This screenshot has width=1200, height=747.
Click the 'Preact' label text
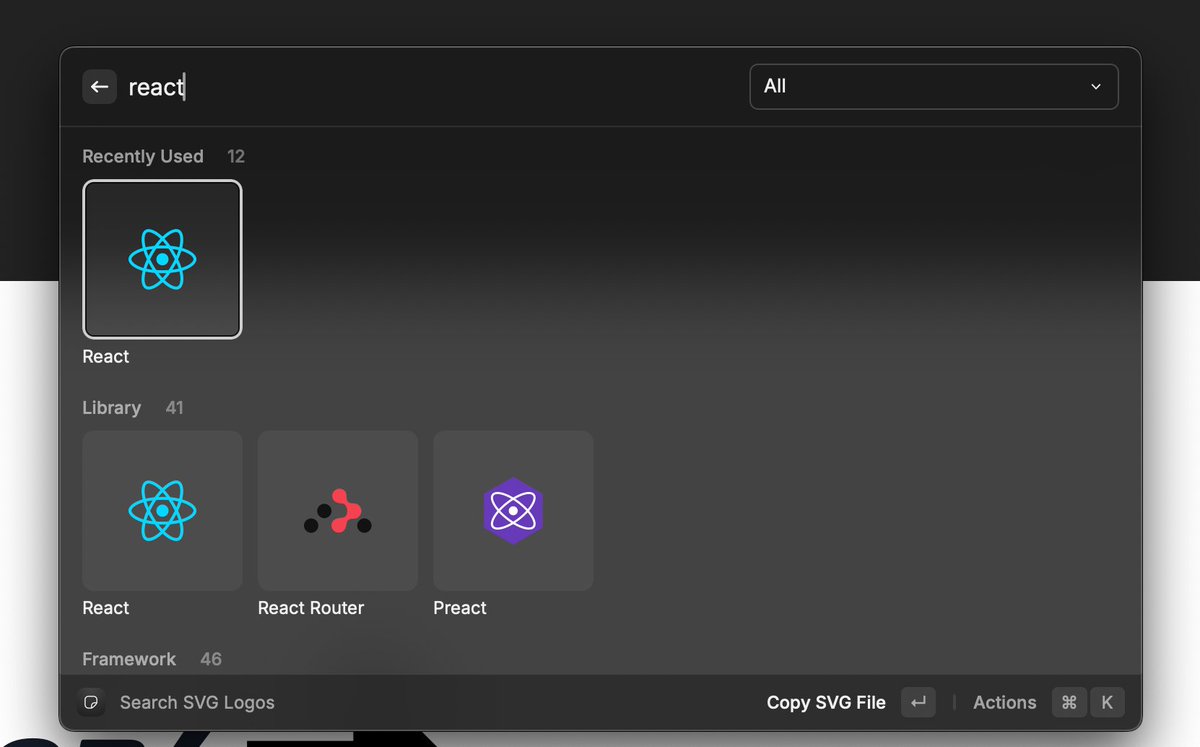(x=460, y=608)
